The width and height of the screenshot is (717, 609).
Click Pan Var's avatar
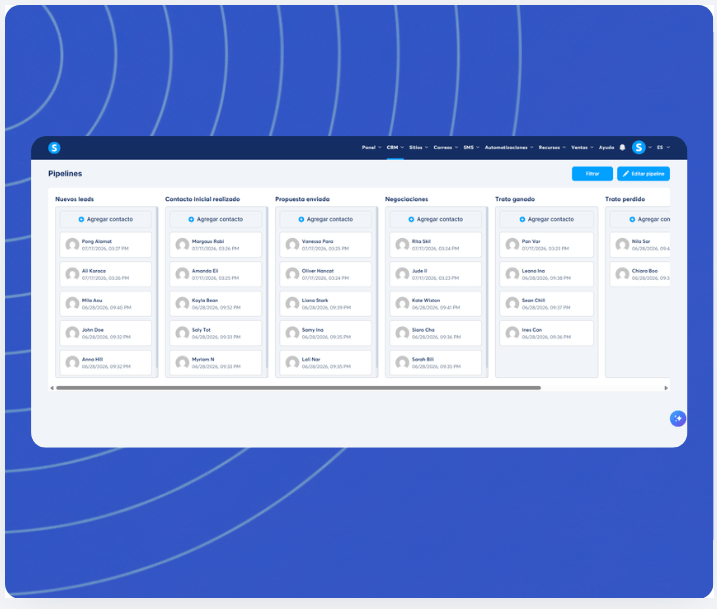coord(512,245)
